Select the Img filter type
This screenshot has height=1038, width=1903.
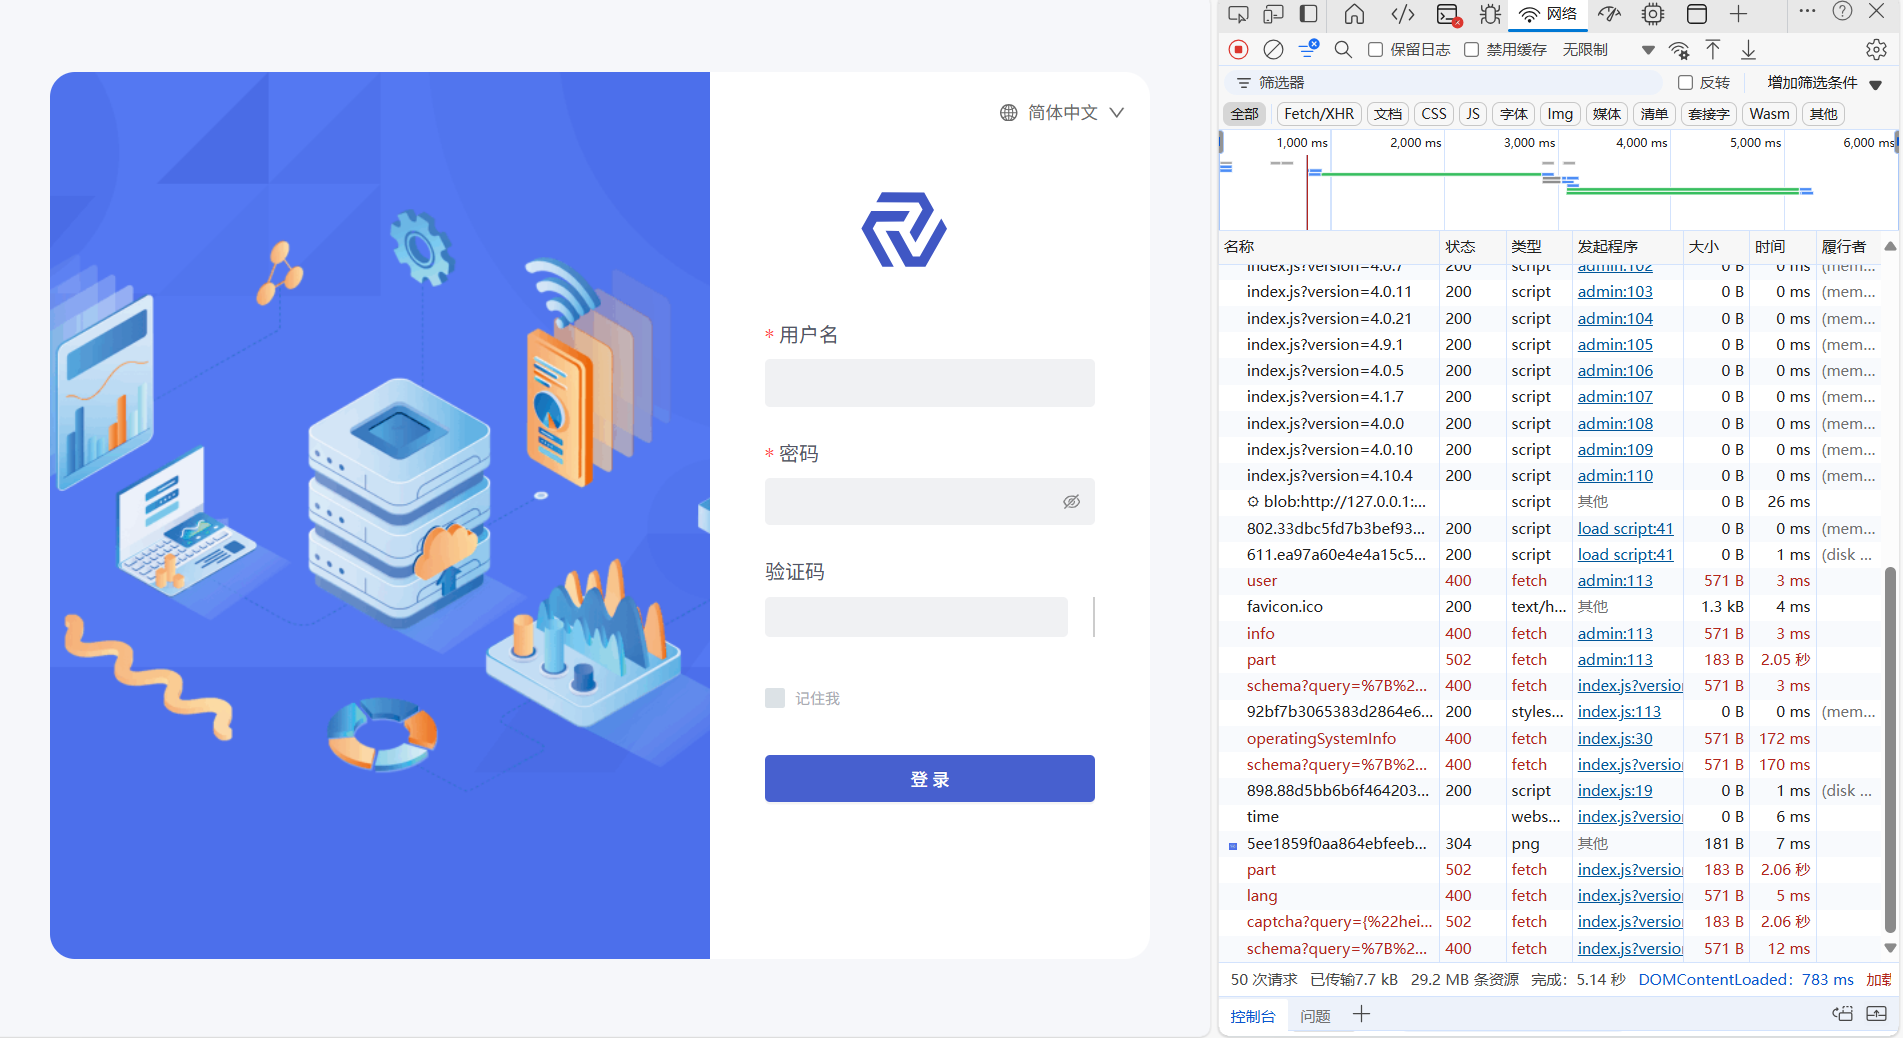tap(1560, 114)
